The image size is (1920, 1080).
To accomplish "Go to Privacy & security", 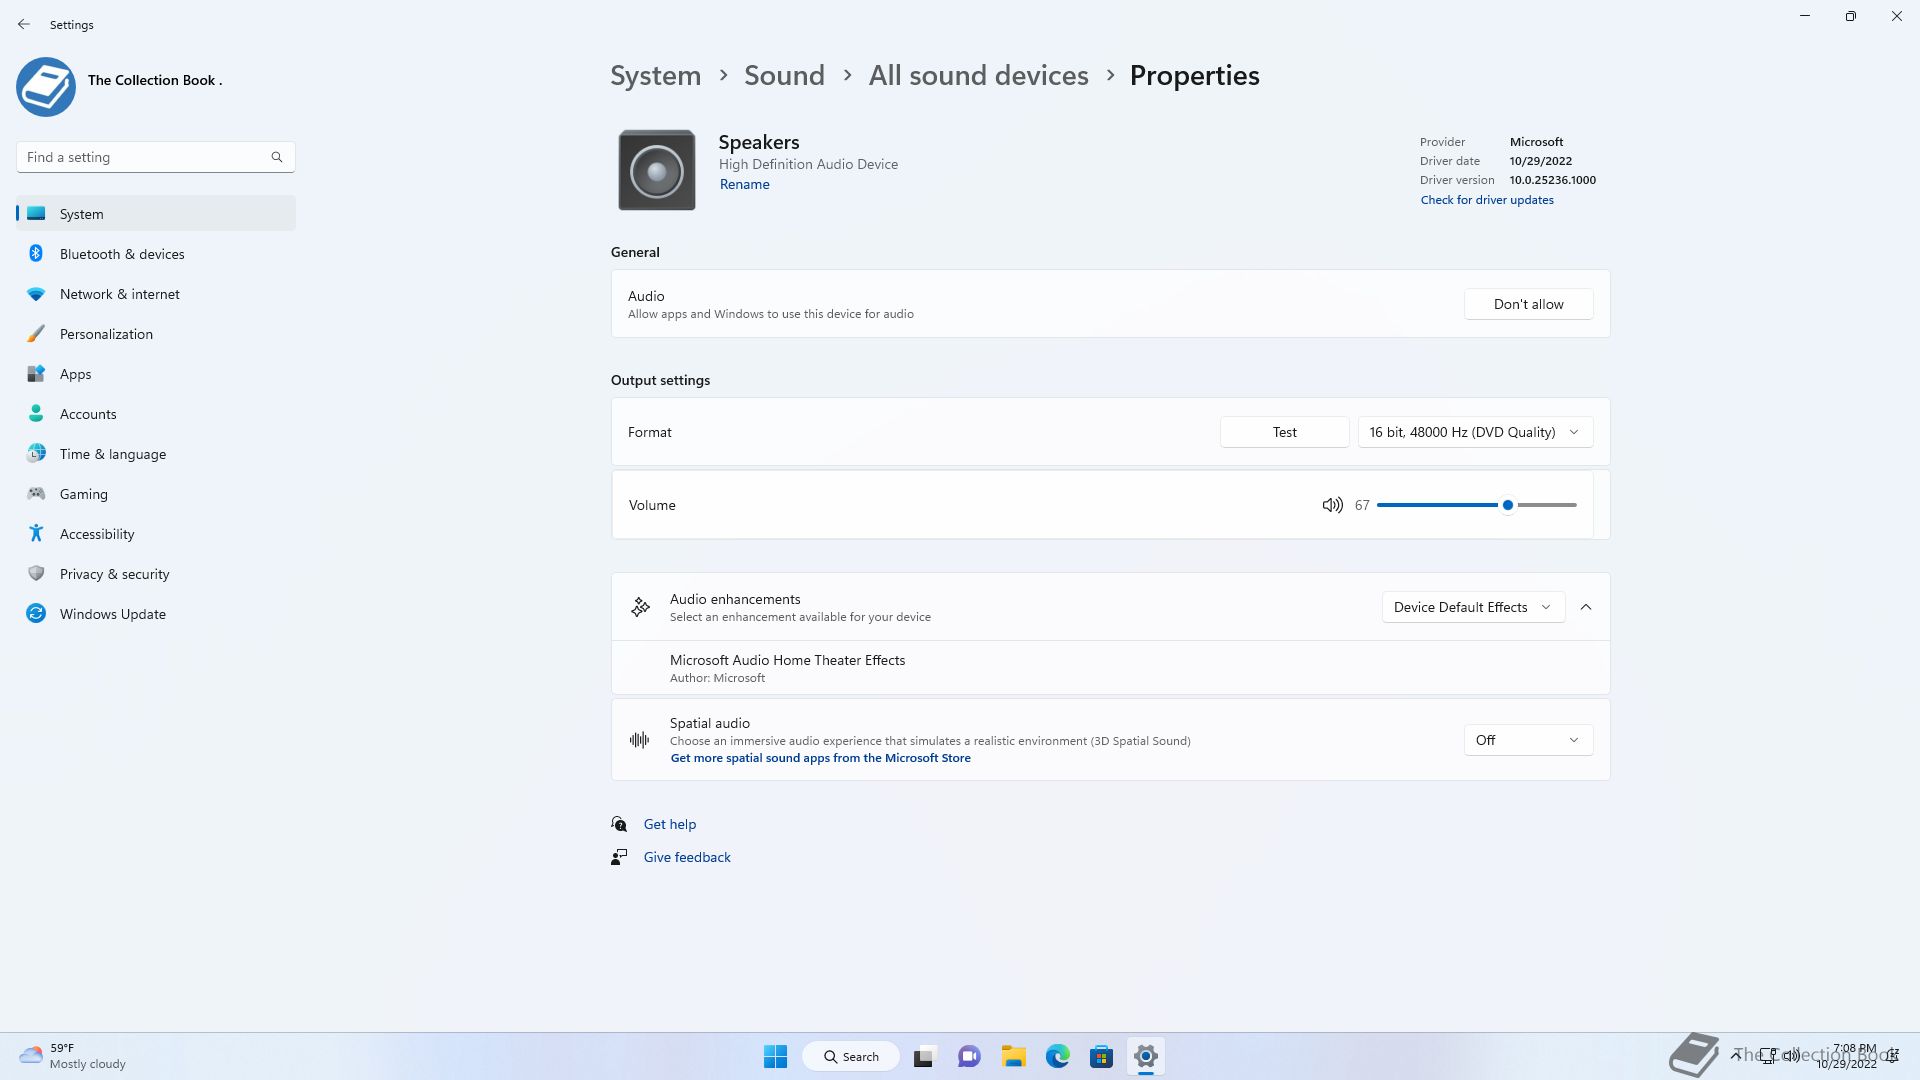I will (156, 574).
